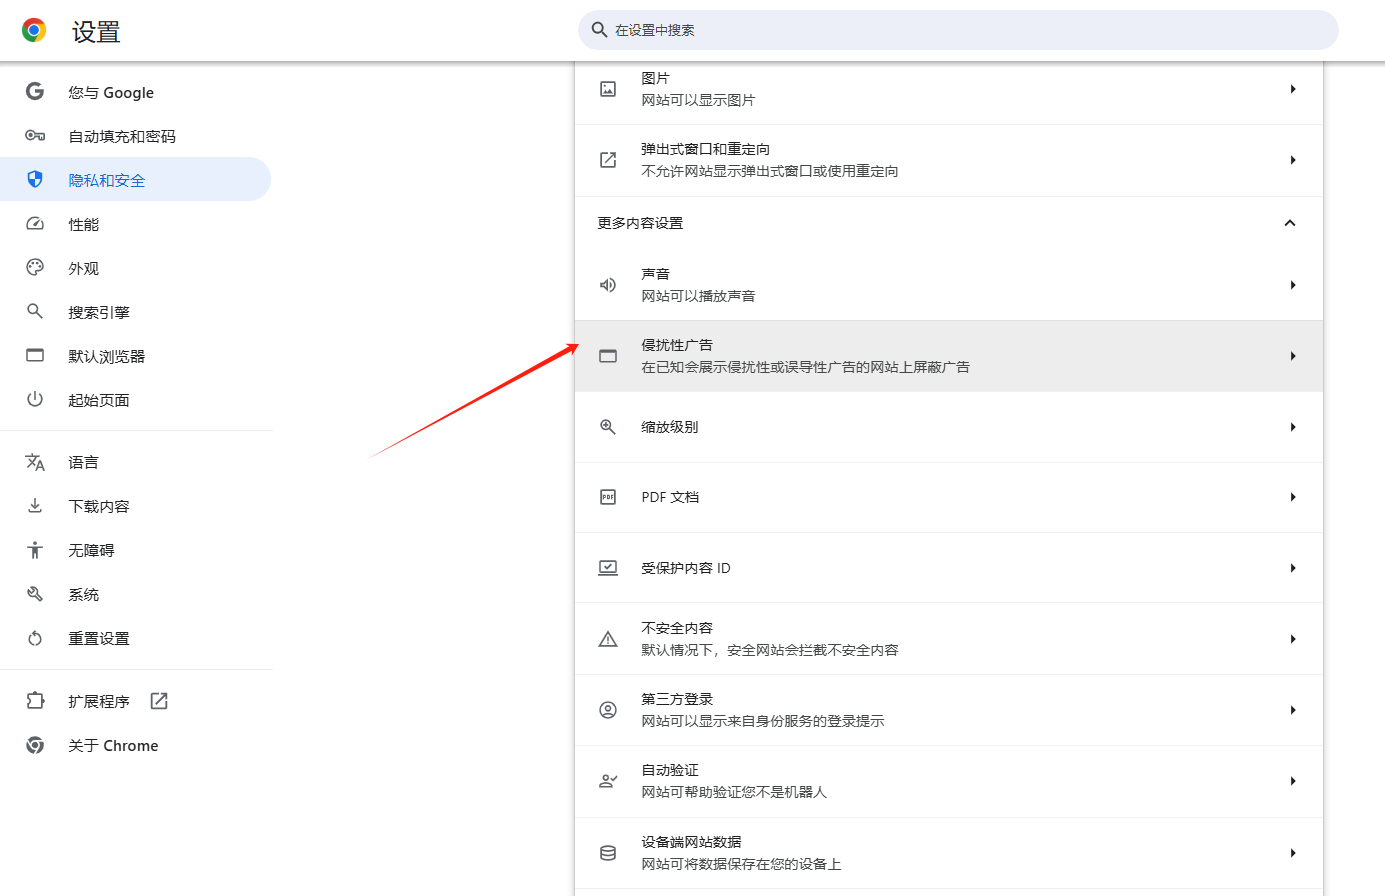Open 系统 settings in sidebar
Viewport: 1385px width, 896px height.
(x=135, y=594)
